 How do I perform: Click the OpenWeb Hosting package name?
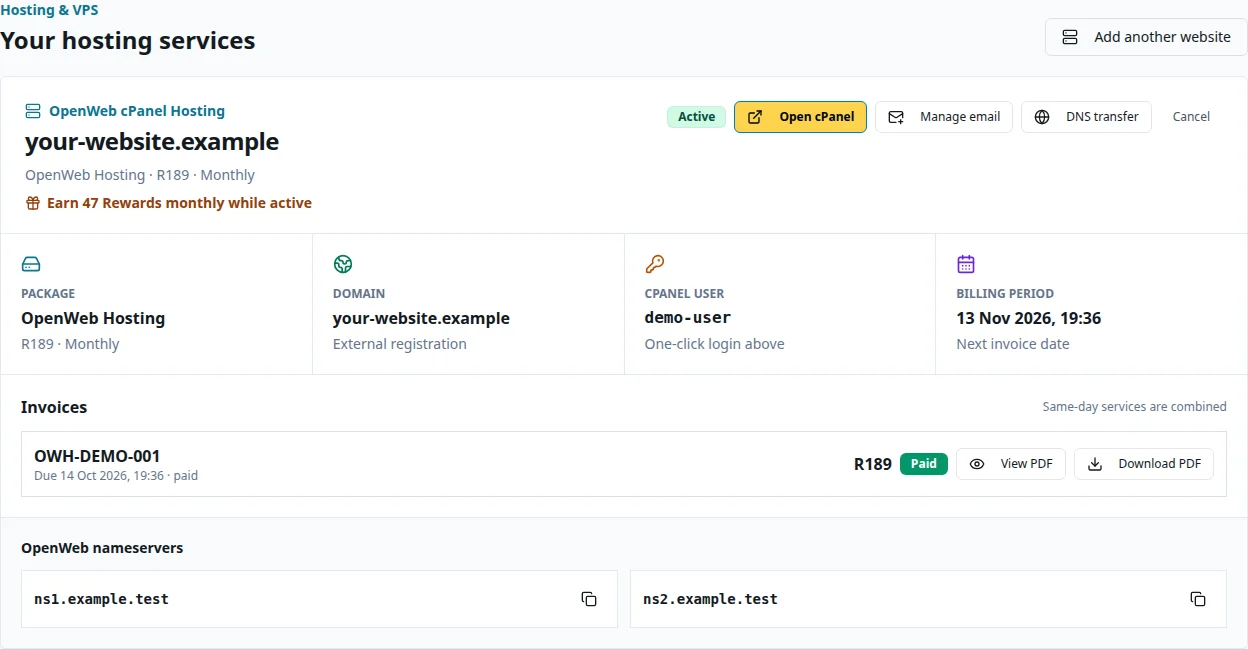tap(93, 318)
